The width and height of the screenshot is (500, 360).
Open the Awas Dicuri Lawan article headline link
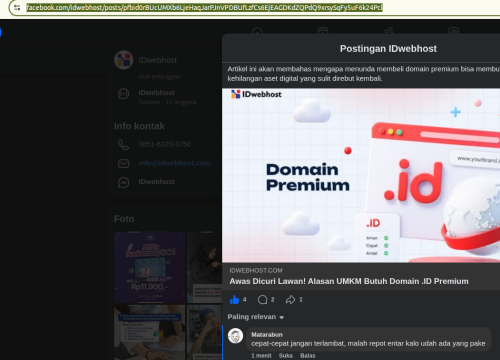click(x=349, y=281)
